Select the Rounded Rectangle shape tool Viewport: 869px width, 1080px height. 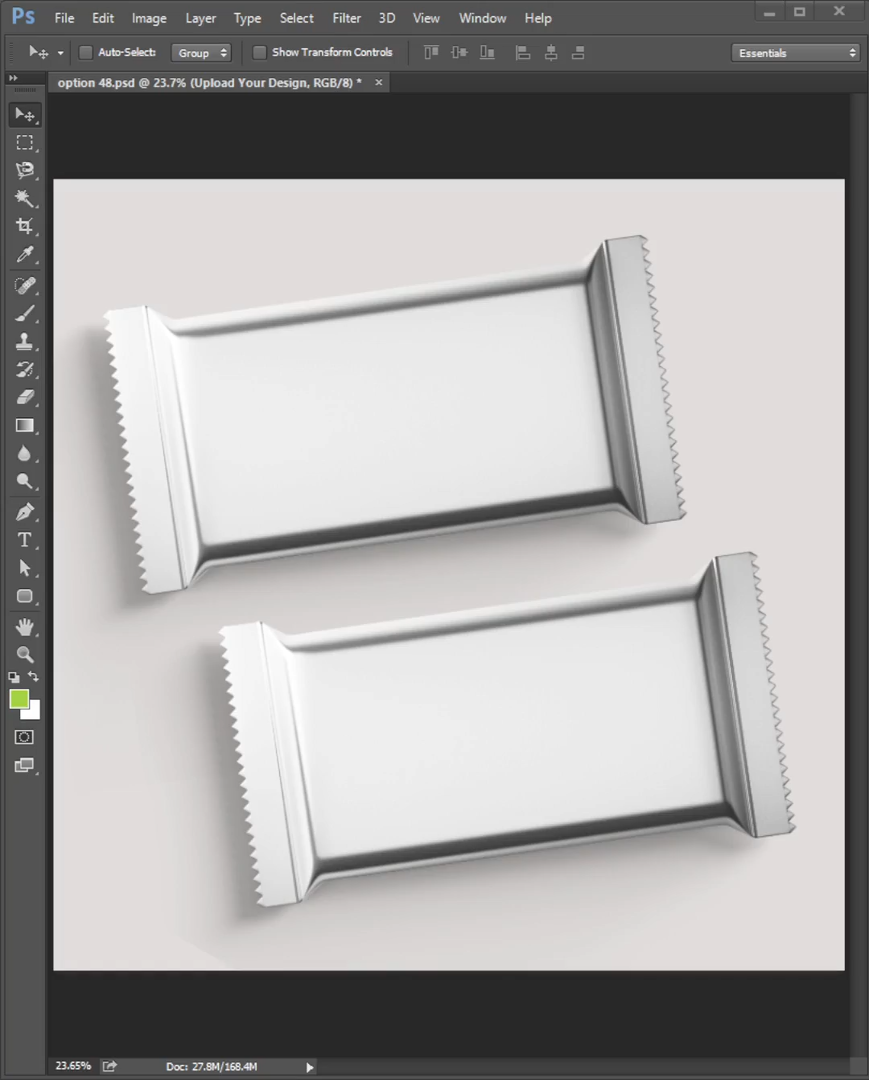click(x=25, y=596)
